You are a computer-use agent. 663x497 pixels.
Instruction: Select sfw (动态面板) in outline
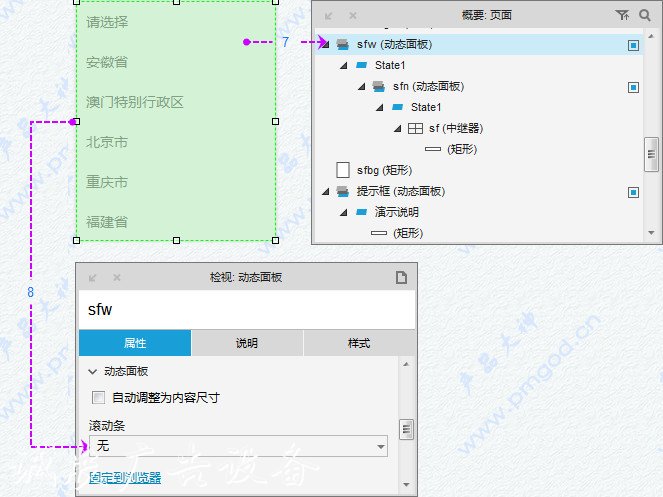point(395,44)
